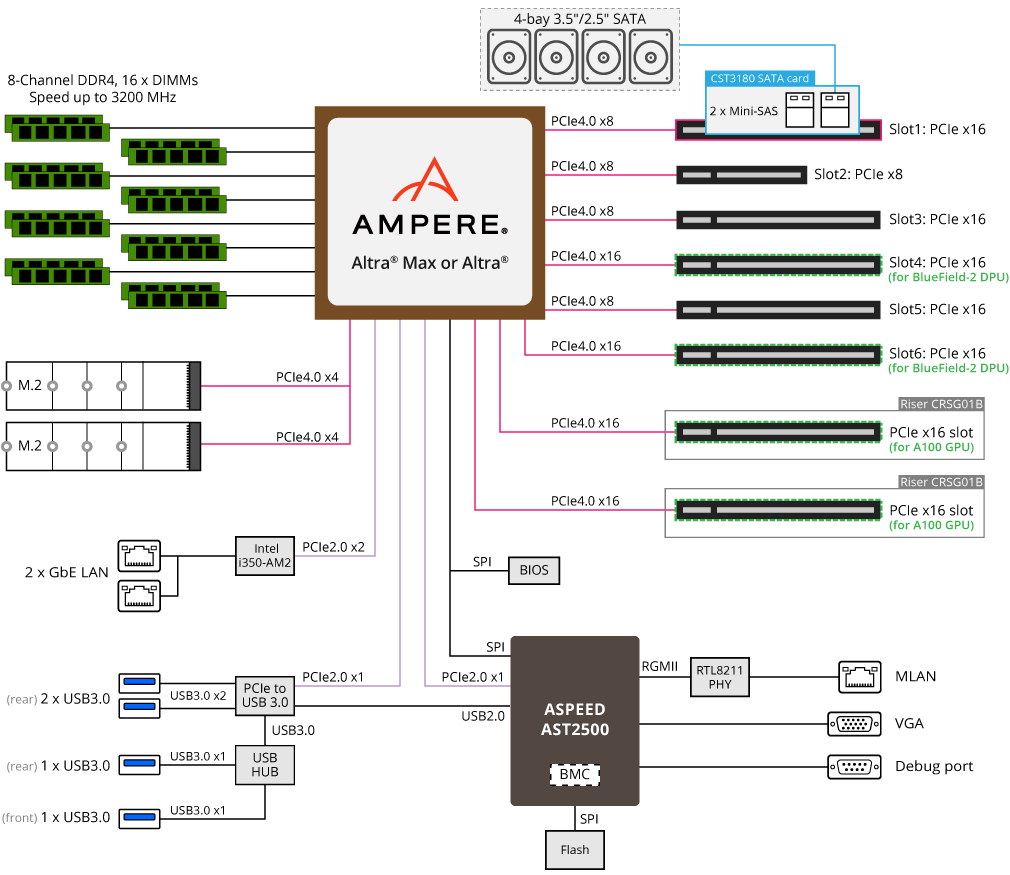Click the "Slot1: PCIe x16" label
The width and height of the screenshot is (1010, 875).
point(937,130)
